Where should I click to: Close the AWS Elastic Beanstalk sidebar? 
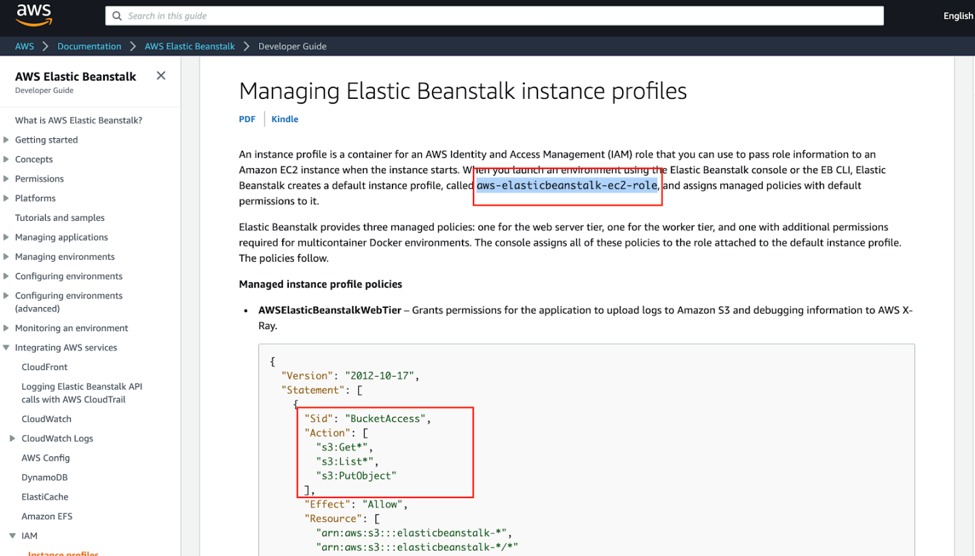[x=161, y=75]
